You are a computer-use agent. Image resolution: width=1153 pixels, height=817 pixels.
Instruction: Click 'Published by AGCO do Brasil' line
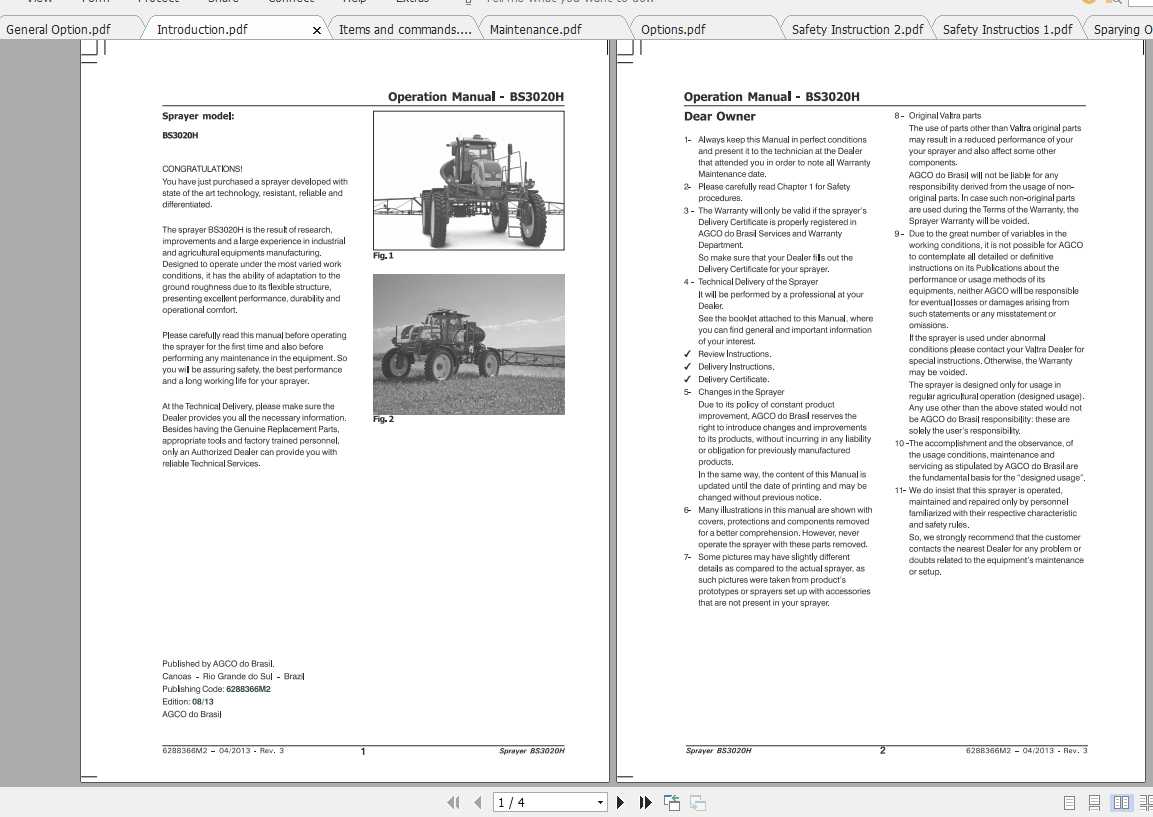coord(218,663)
